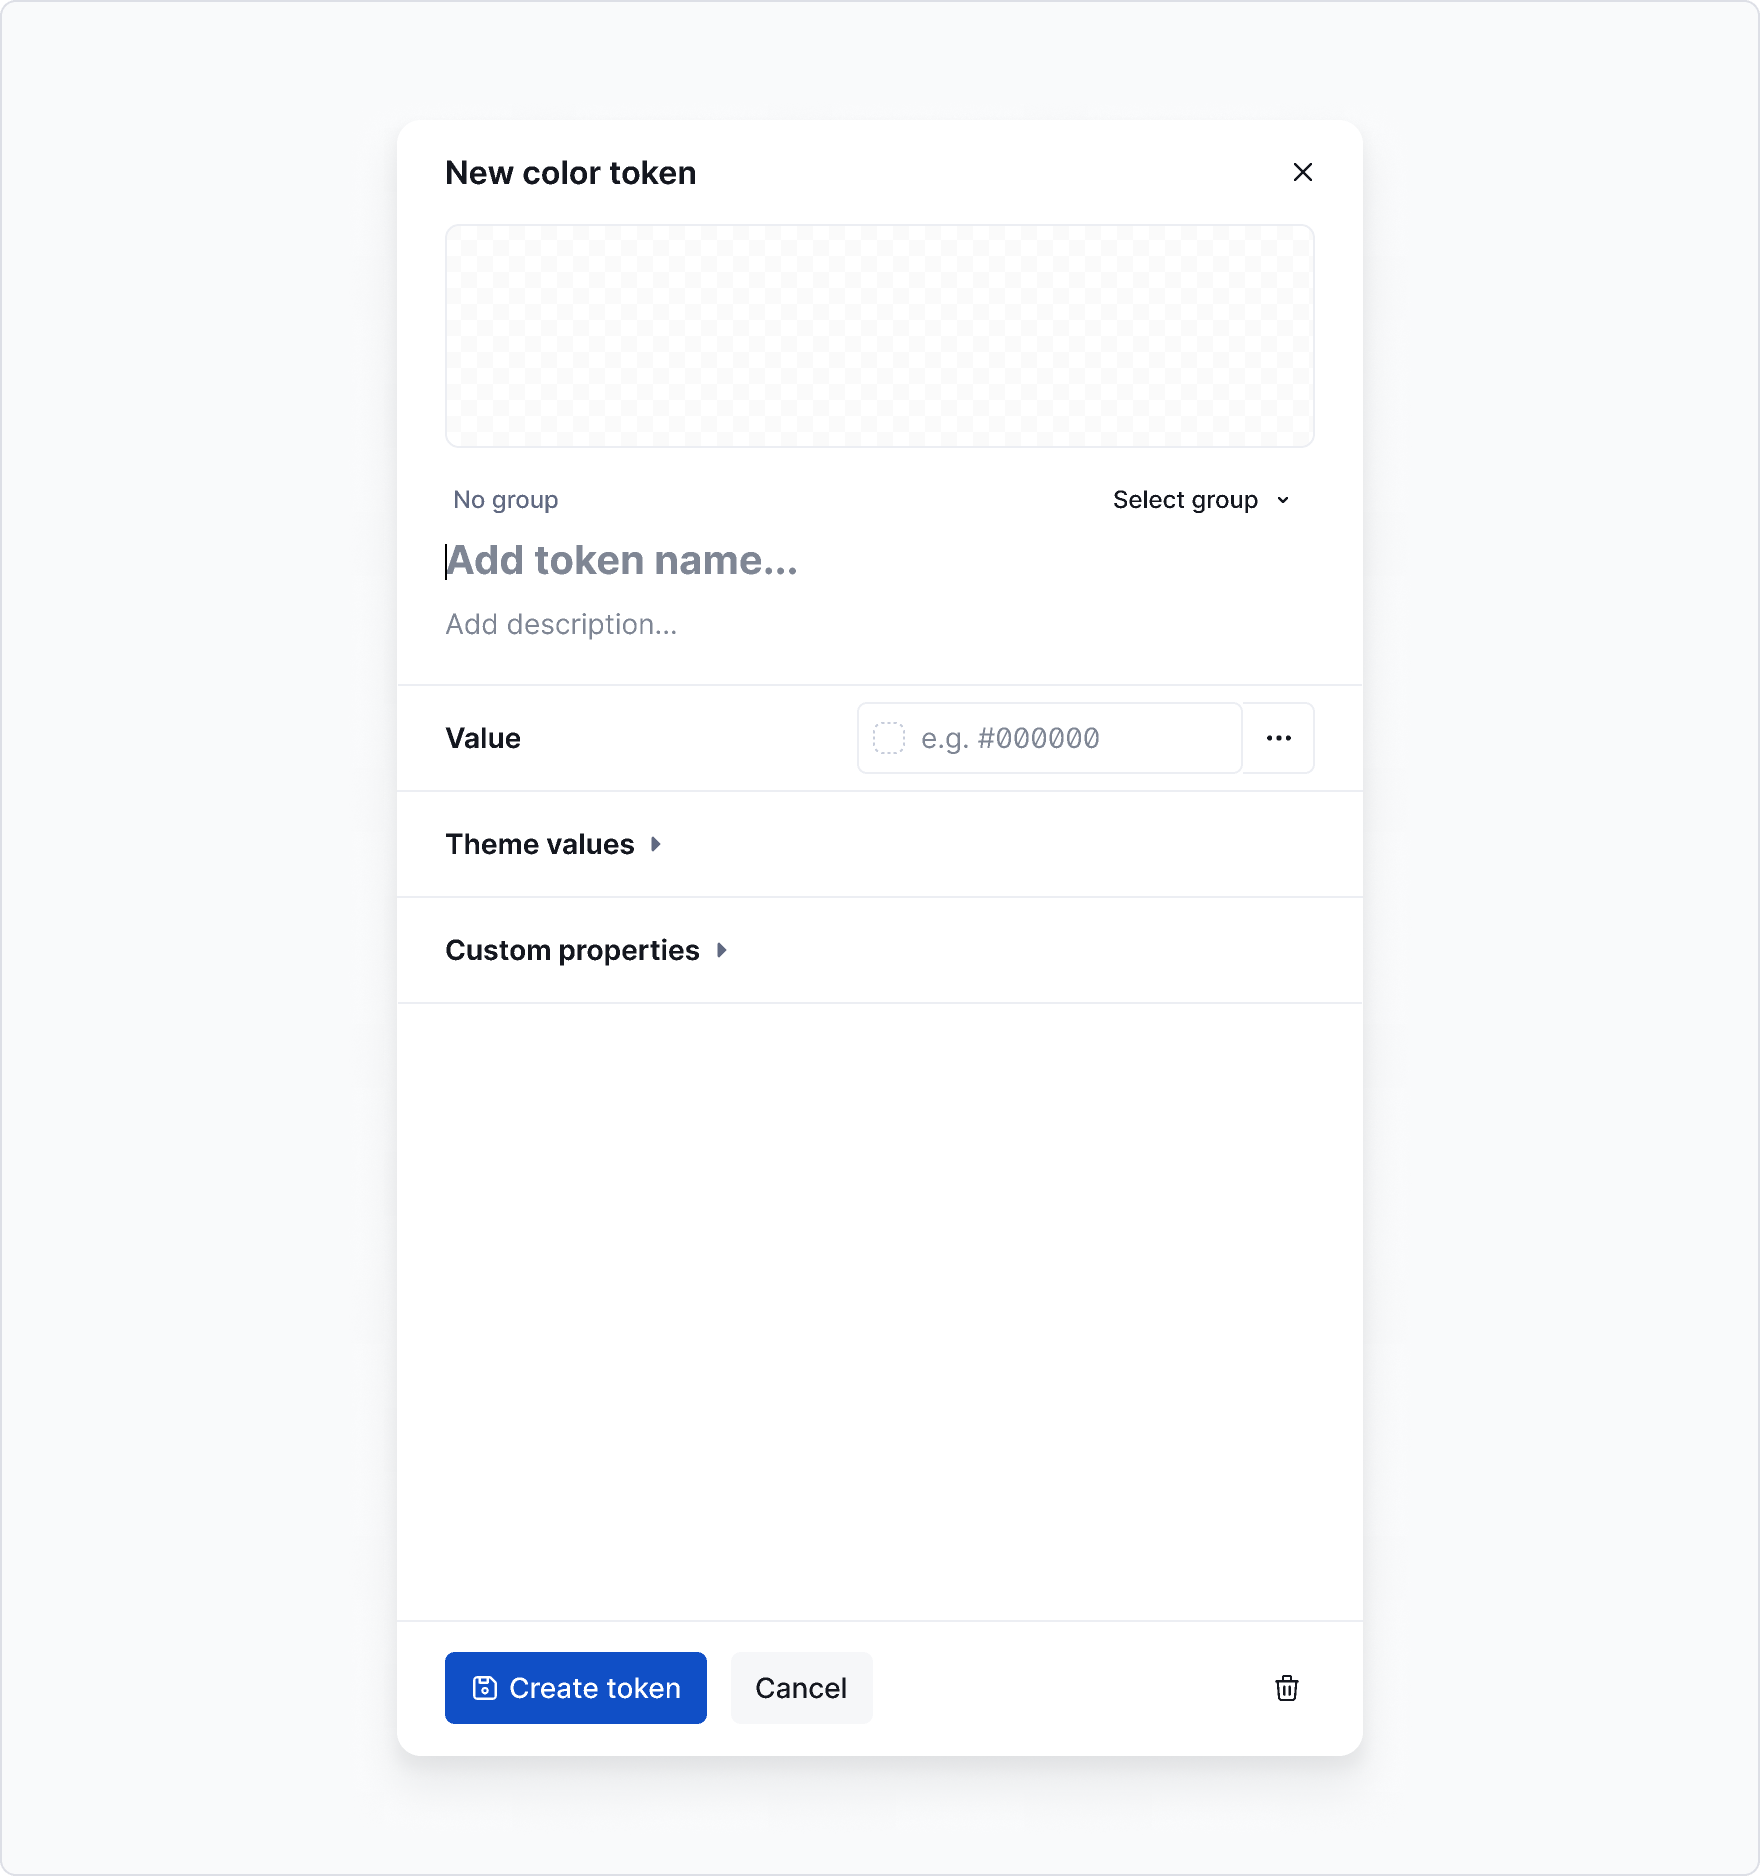Click the checkered color preview area
1760x1876 pixels.
coord(879,336)
